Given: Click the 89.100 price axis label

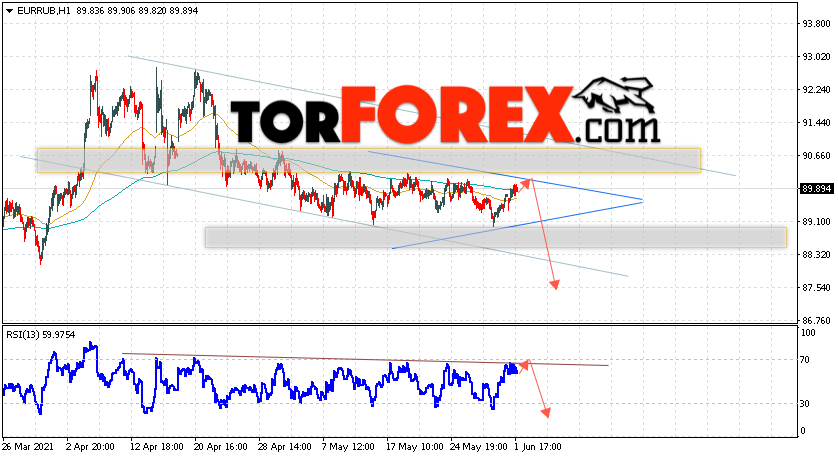Looking at the screenshot, I should click(816, 222).
